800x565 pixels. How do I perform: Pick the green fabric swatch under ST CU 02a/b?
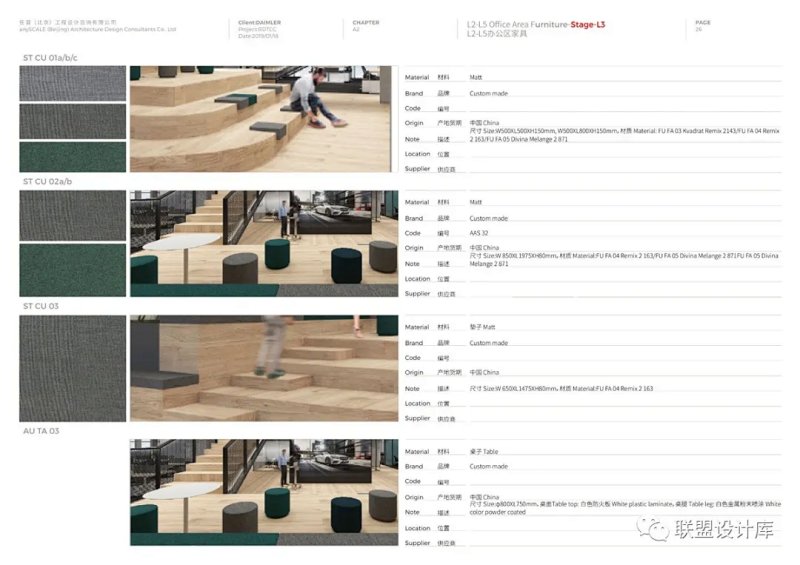(72, 270)
